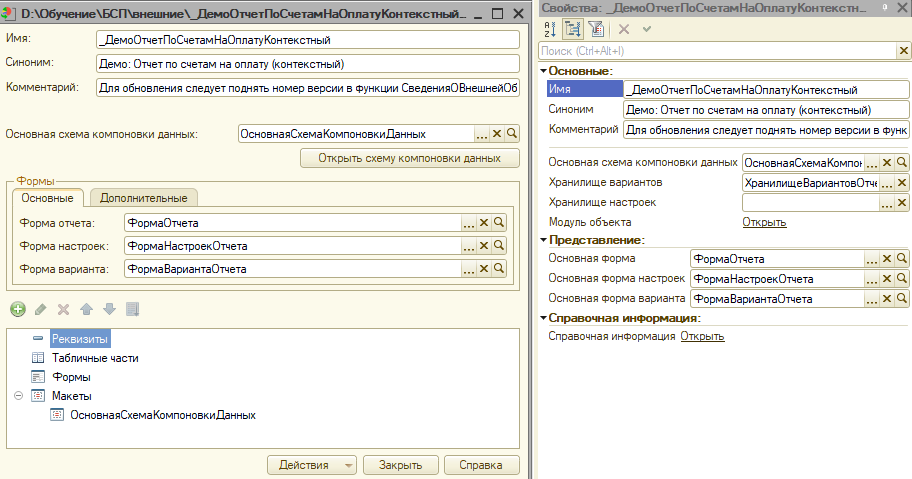Image resolution: width=912 pixels, height=479 pixels.
Task: Open the Хранилище вариантов magnifier in properties
Action: [x=903, y=183]
